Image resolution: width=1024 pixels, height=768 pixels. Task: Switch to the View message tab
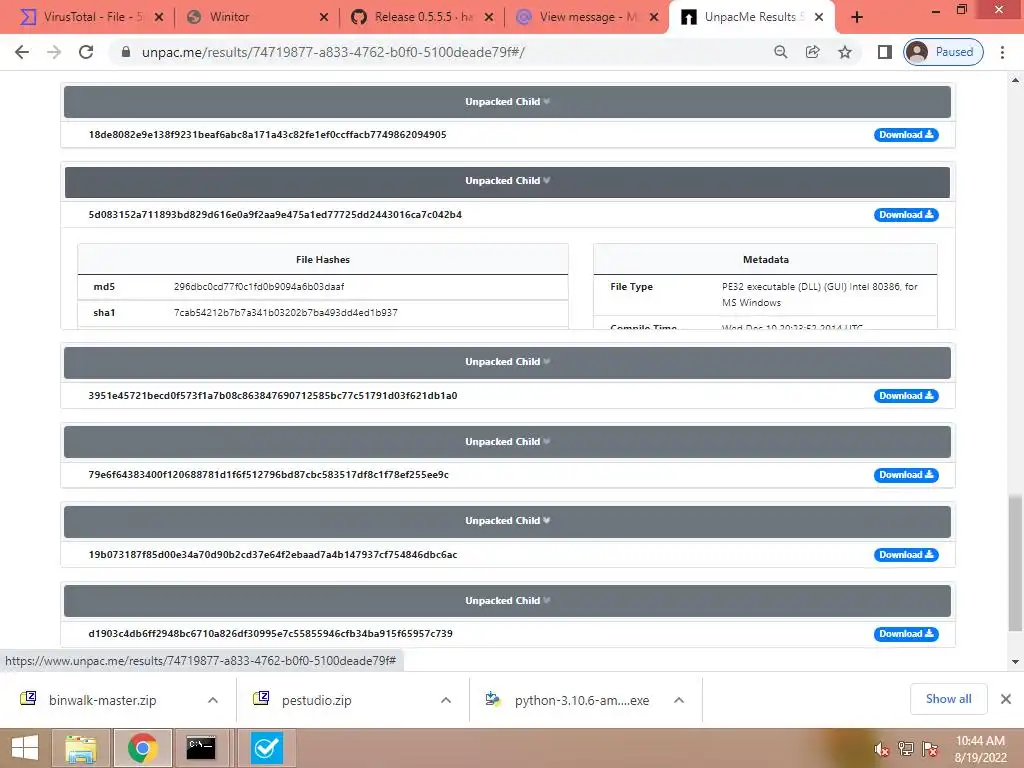click(x=586, y=17)
